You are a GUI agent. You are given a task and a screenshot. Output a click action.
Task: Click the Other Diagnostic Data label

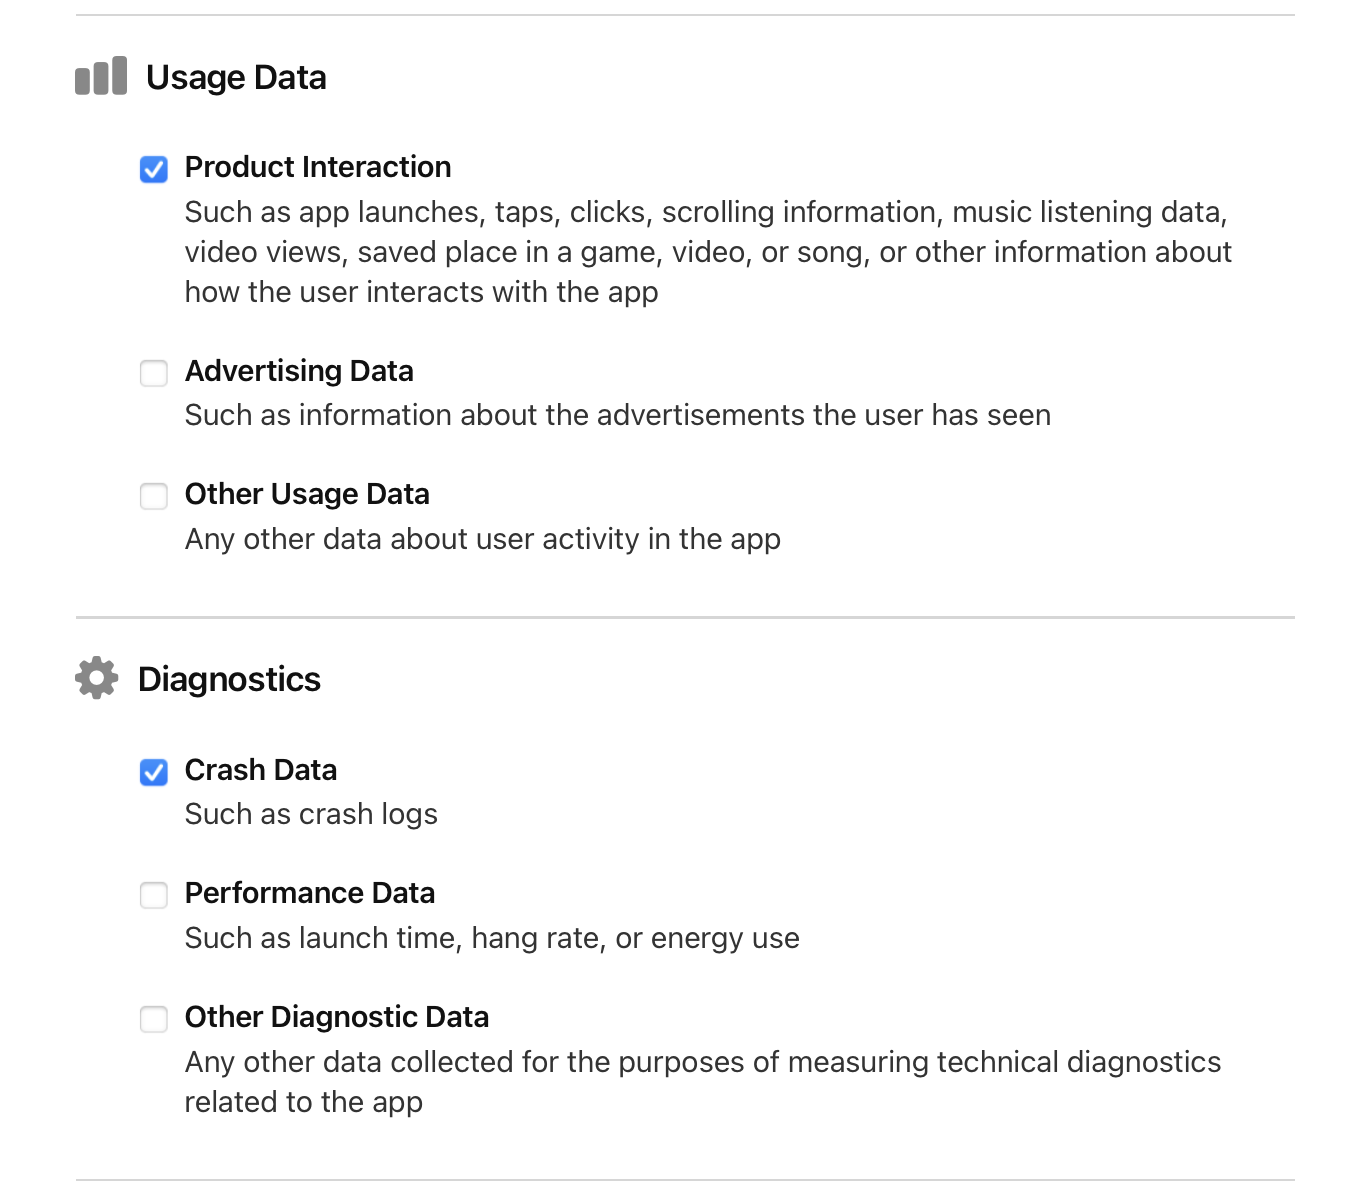pyautogui.click(x=336, y=1017)
